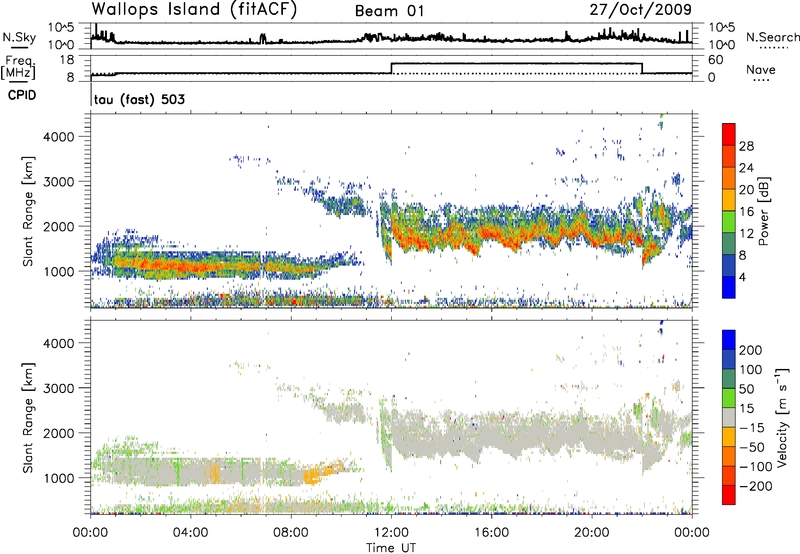The width and height of the screenshot is (800, 554).
Task: Click the '28' tick on the power colorbar
Action: [746, 146]
